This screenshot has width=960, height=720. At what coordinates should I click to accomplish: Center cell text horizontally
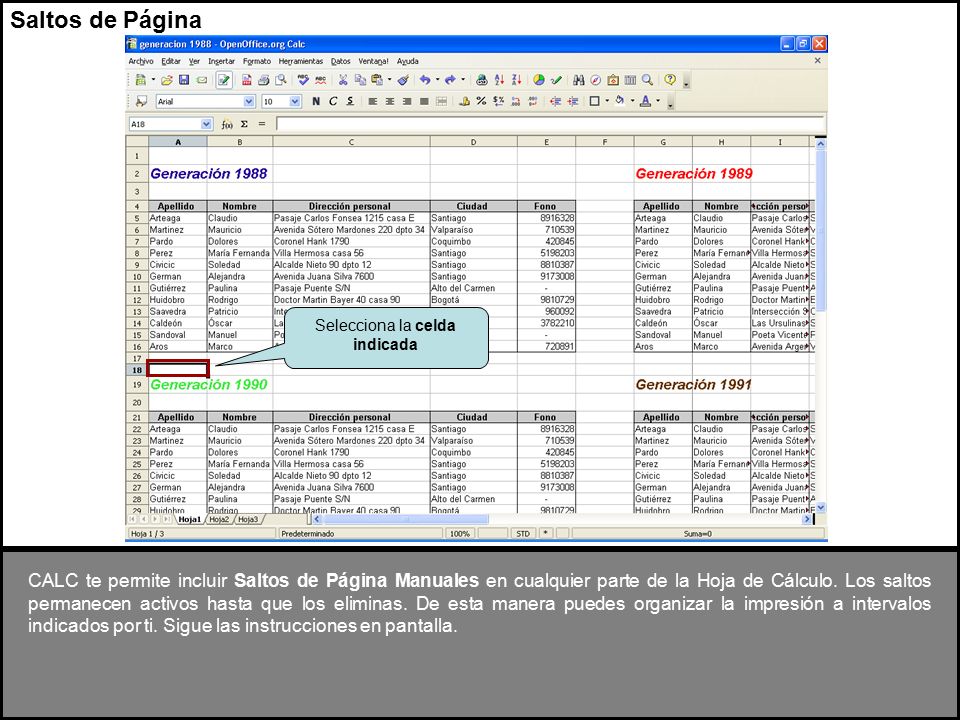[389, 102]
